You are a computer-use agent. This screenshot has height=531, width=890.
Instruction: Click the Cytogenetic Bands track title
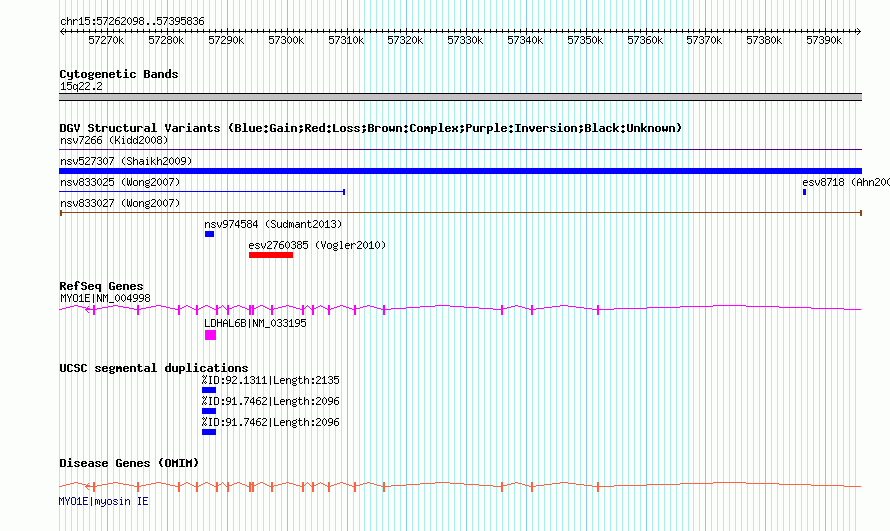point(119,74)
